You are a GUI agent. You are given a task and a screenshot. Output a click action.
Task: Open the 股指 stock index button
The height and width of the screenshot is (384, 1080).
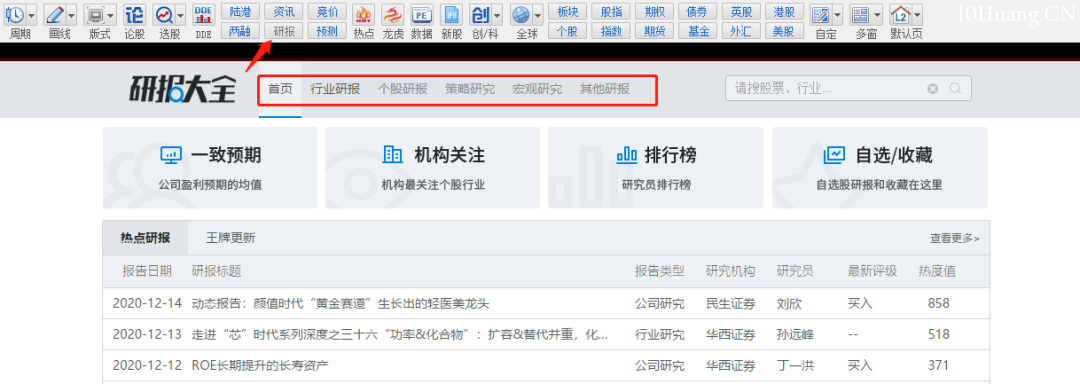[611, 12]
